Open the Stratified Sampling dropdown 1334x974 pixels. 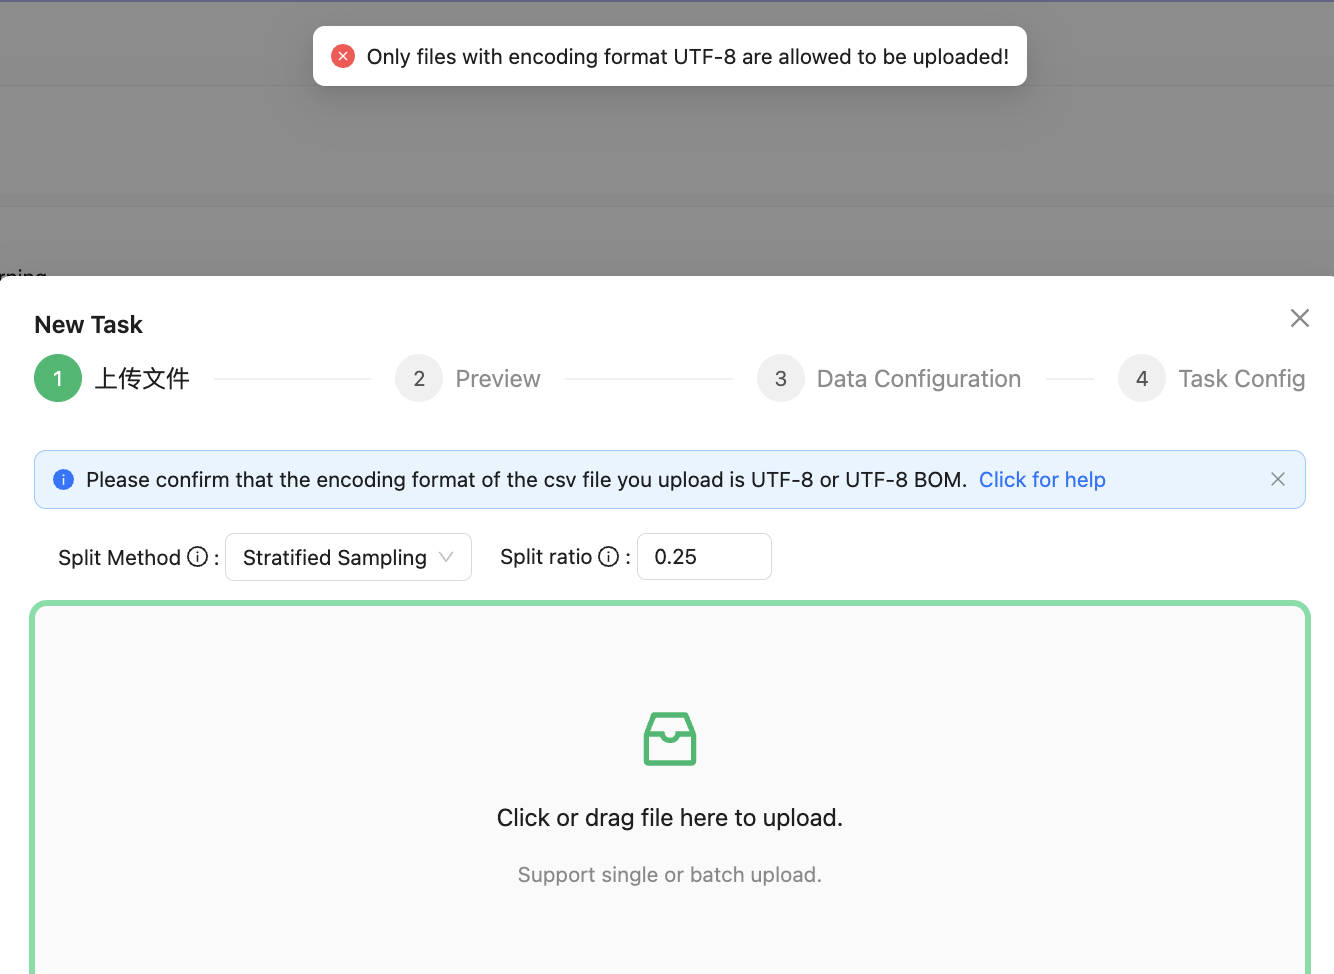(x=335, y=557)
